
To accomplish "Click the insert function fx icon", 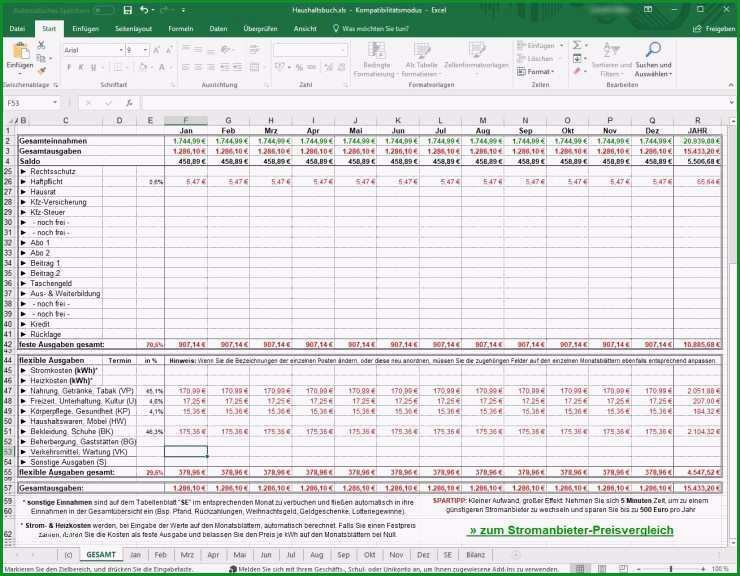I will 129,102.
